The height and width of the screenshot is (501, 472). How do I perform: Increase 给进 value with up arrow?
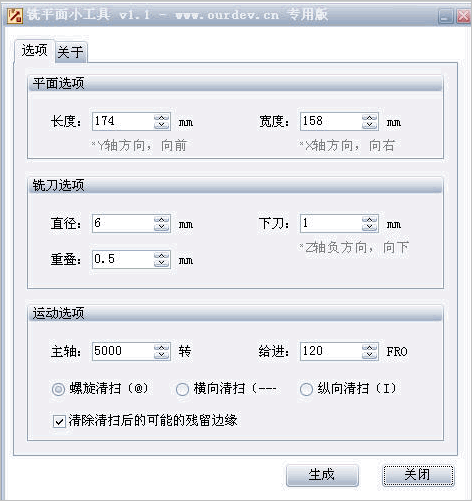coord(370,347)
